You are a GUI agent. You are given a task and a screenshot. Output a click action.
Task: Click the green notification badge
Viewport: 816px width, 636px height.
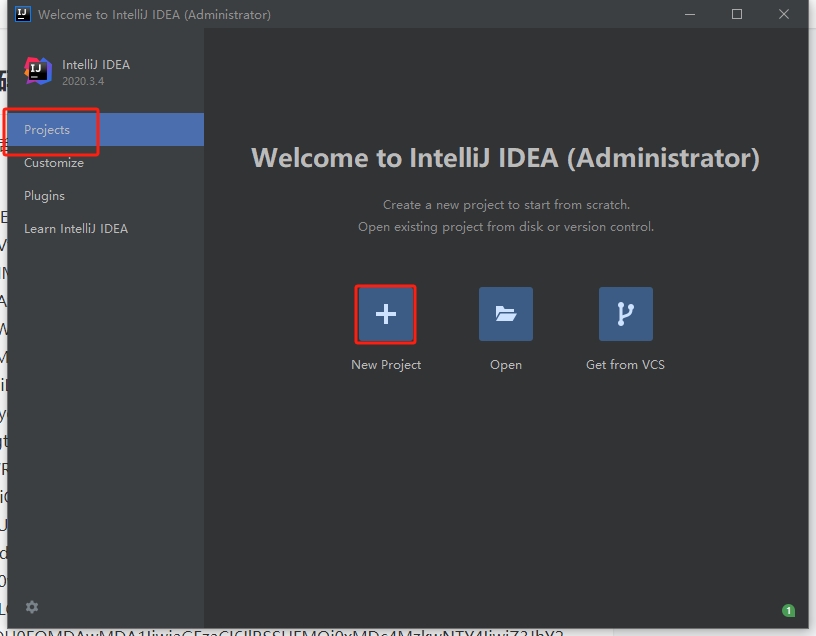tap(788, 610)
